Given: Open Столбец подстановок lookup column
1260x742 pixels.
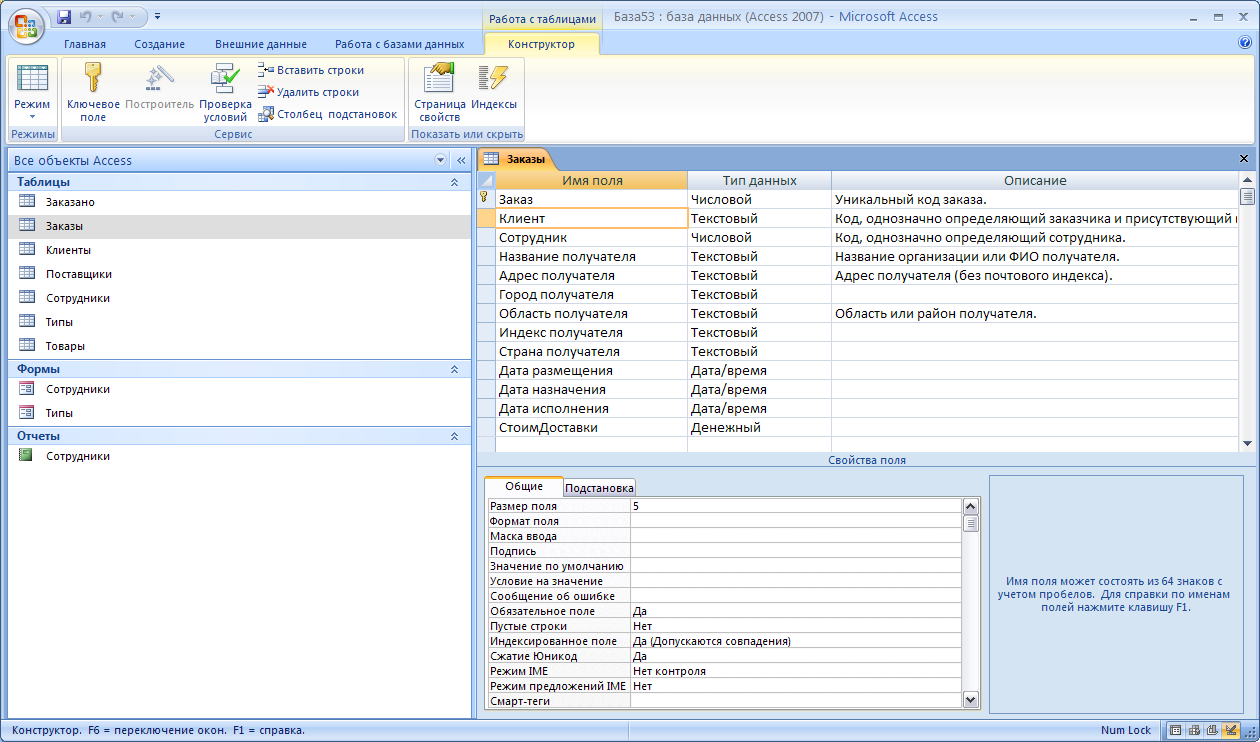Looking at the screenshot, I should tap(328, 114).
